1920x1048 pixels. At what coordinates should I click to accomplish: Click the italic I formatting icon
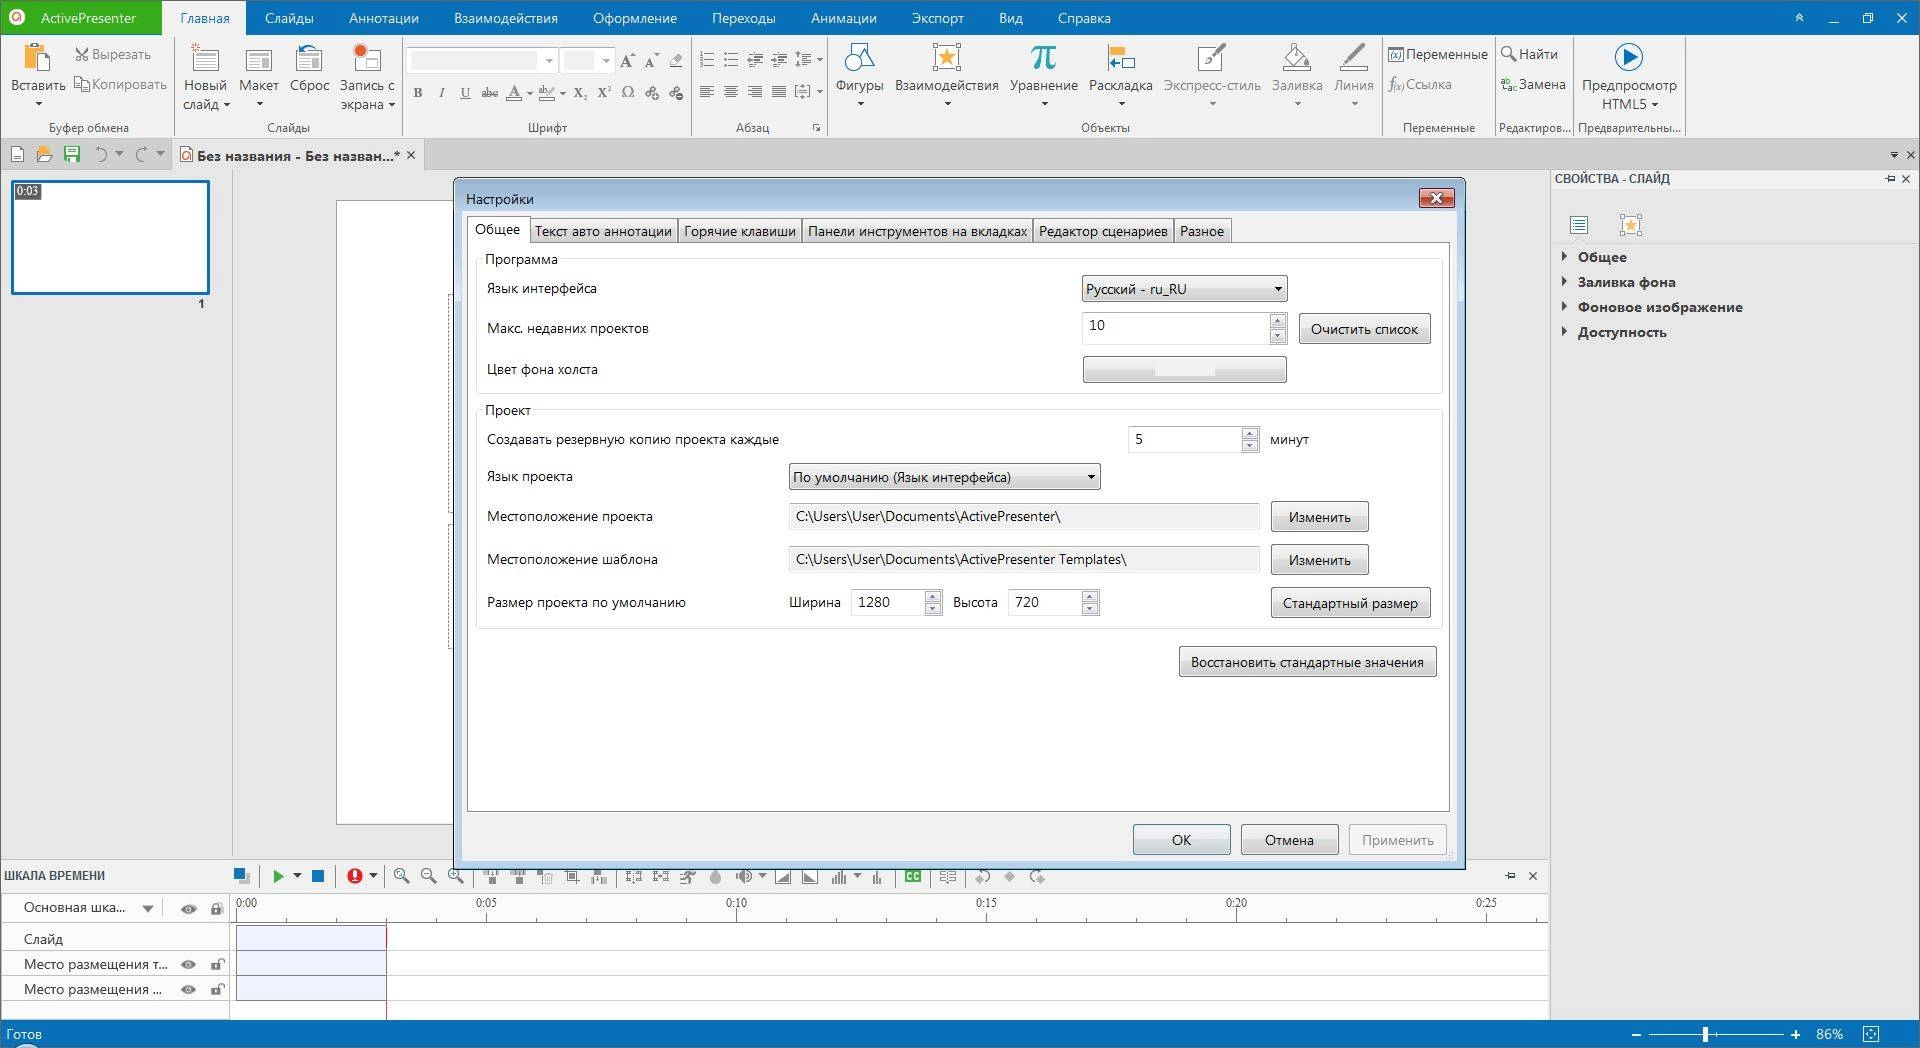pyautogui.click(x=441, y=93)
